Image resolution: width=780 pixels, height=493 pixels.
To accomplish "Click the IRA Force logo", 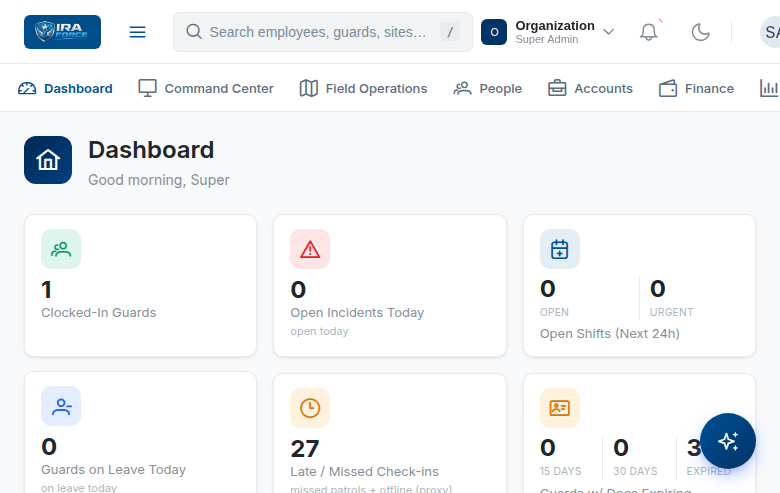I will (62, 32).
